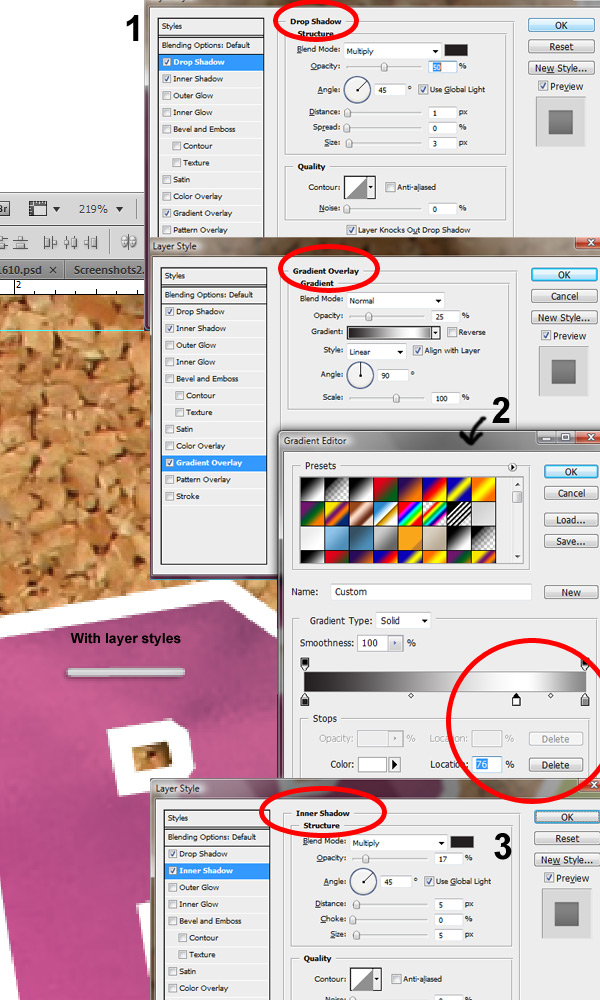Enable the Stroke style checkbox in the Gradient Overlay dialog

point(170,496)
